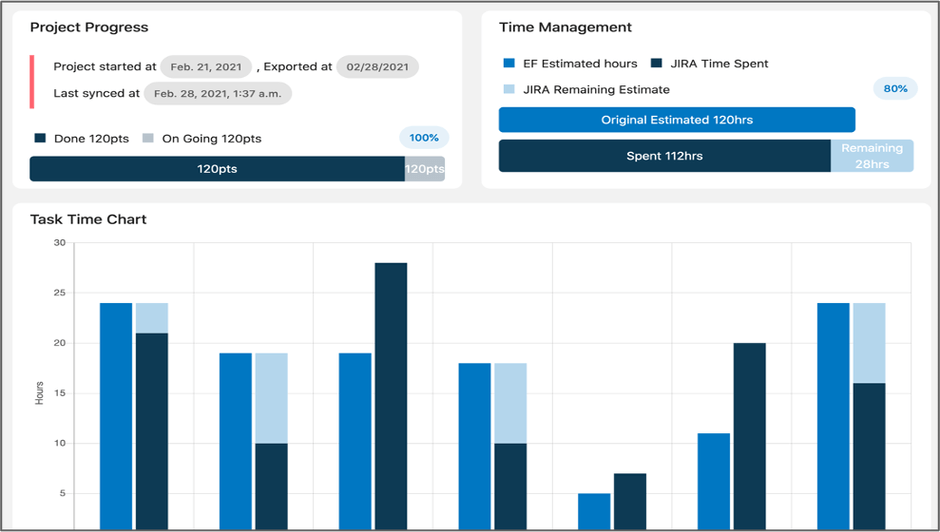Toggle the EF Estimated hours legend item
The height and width of the screenshot is (532, 940).
[570, 64]
